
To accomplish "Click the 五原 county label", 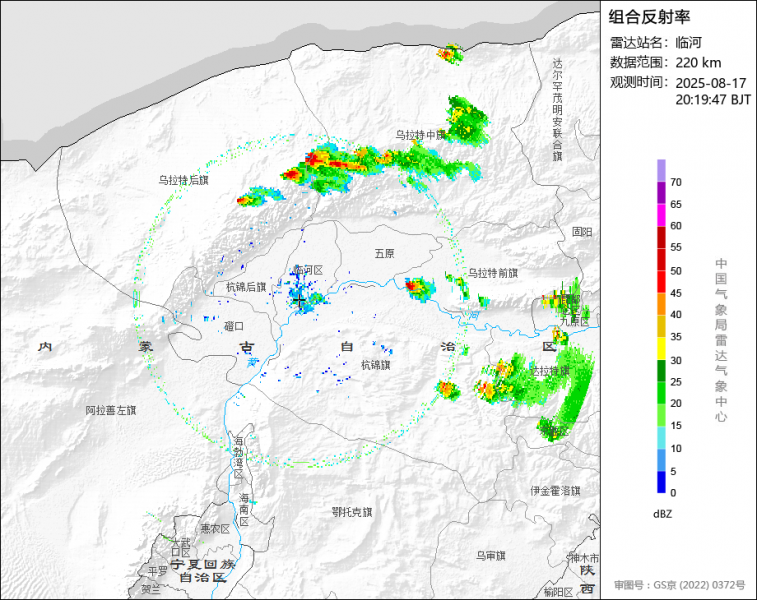I will click(384, 254).
